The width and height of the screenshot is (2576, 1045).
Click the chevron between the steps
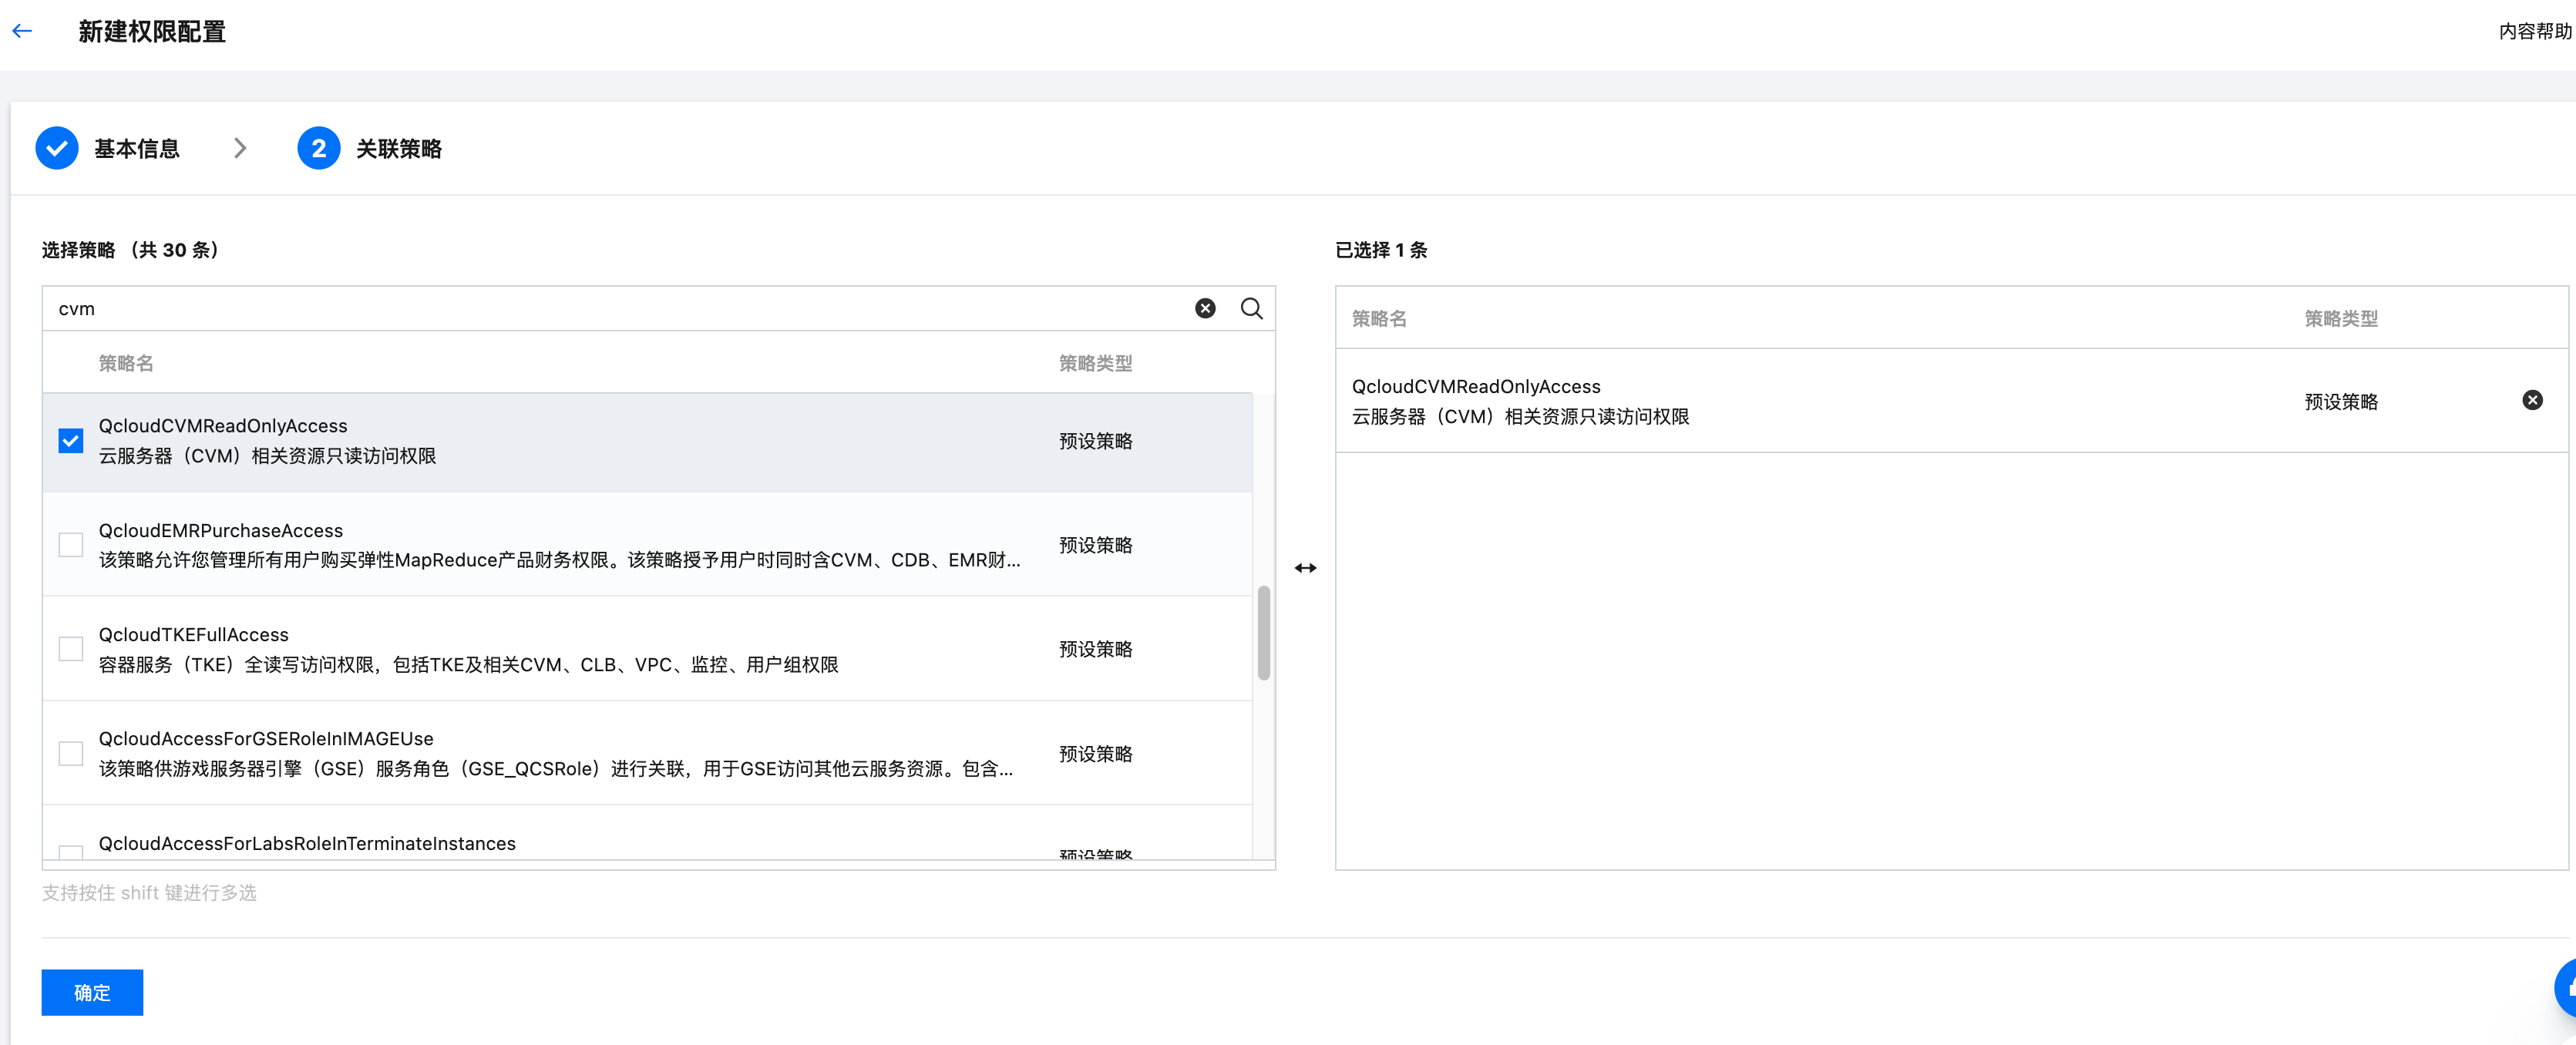coord(240,148)
